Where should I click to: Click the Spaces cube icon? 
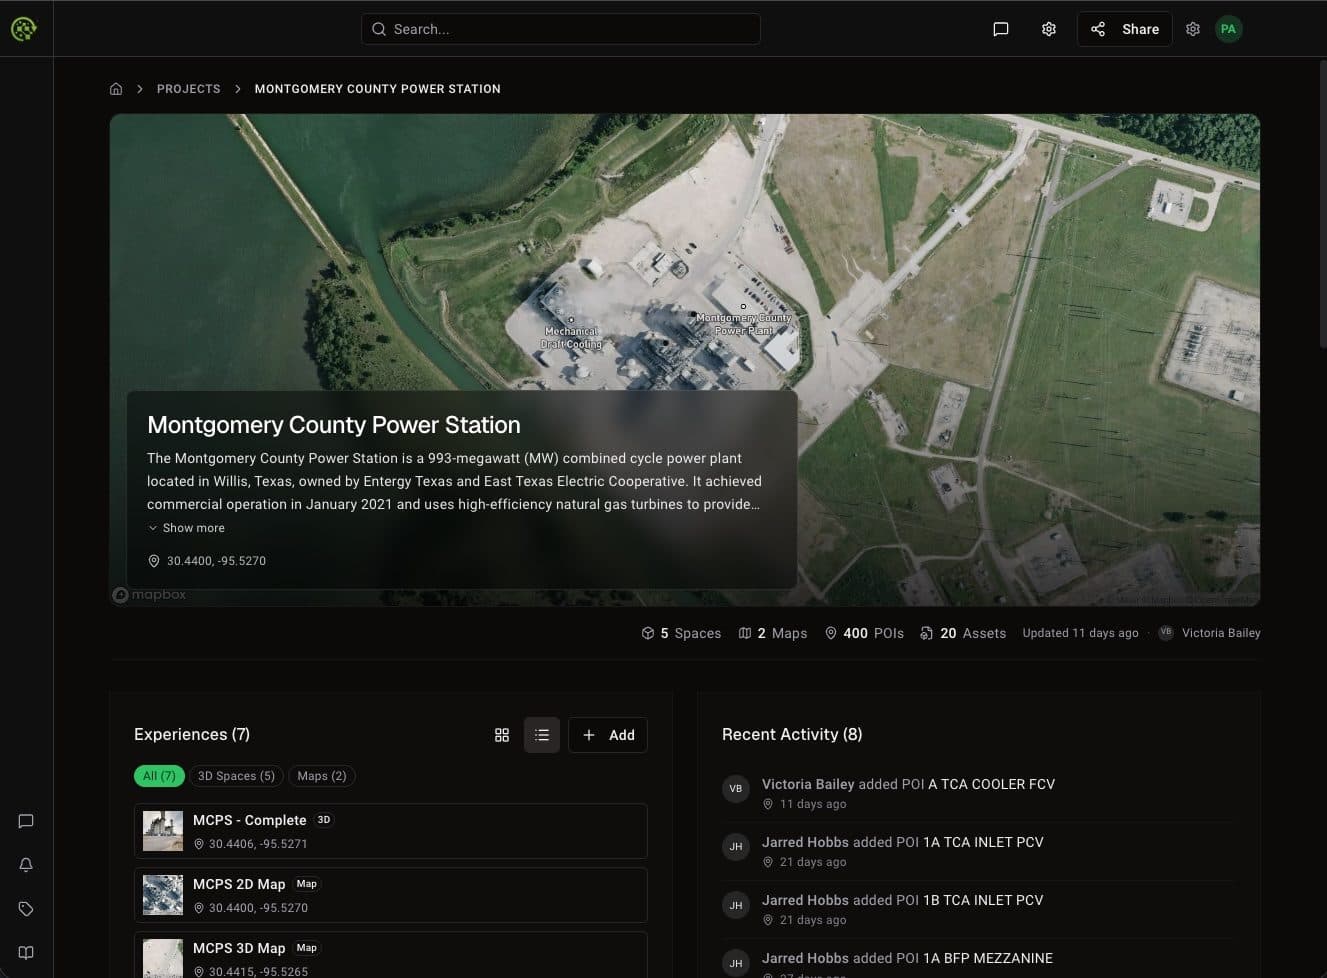(648, 633)
